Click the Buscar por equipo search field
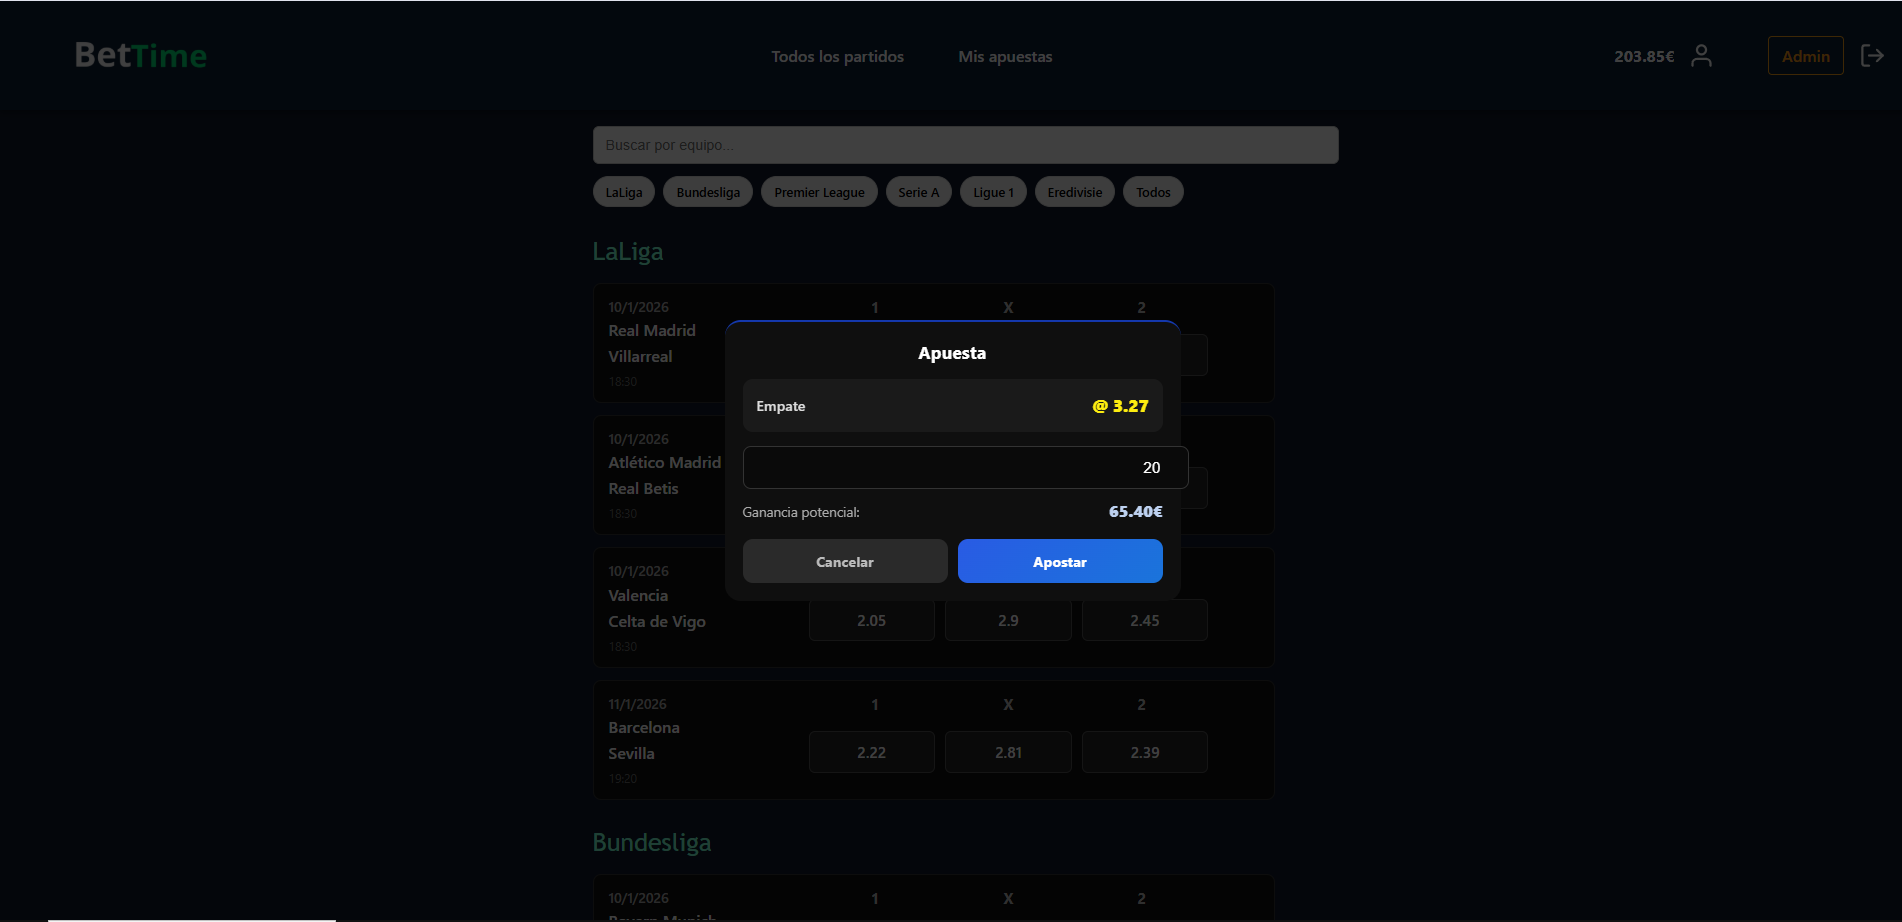The width and height of the screenshot is (1902, 922). tap(965, 145)
